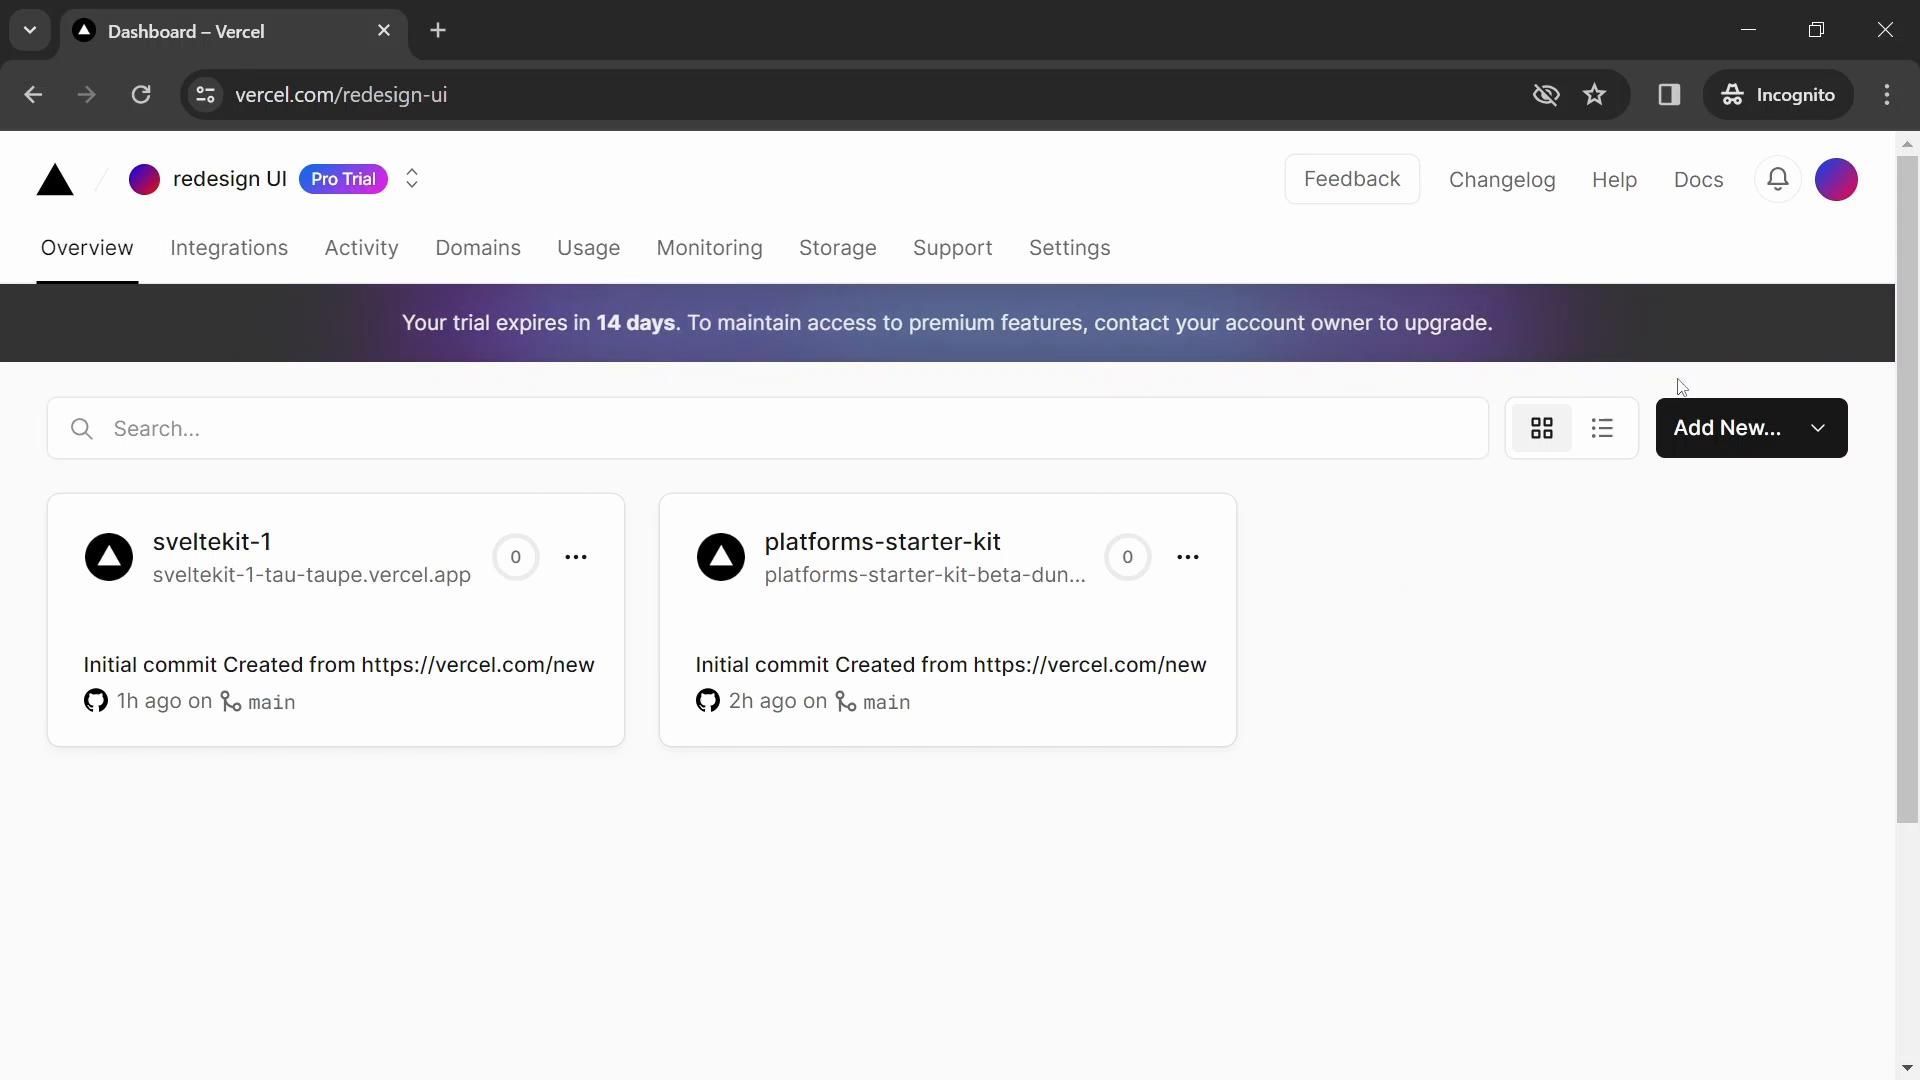Bookmark this page with the star icon
This screenshot has width=1920, height=1080.
point(1594,95)
